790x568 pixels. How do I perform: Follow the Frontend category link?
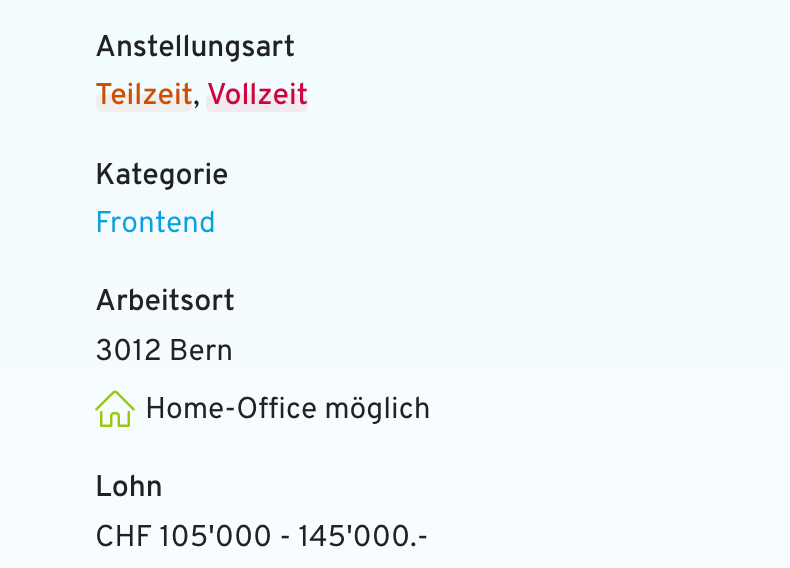(155, 222)
